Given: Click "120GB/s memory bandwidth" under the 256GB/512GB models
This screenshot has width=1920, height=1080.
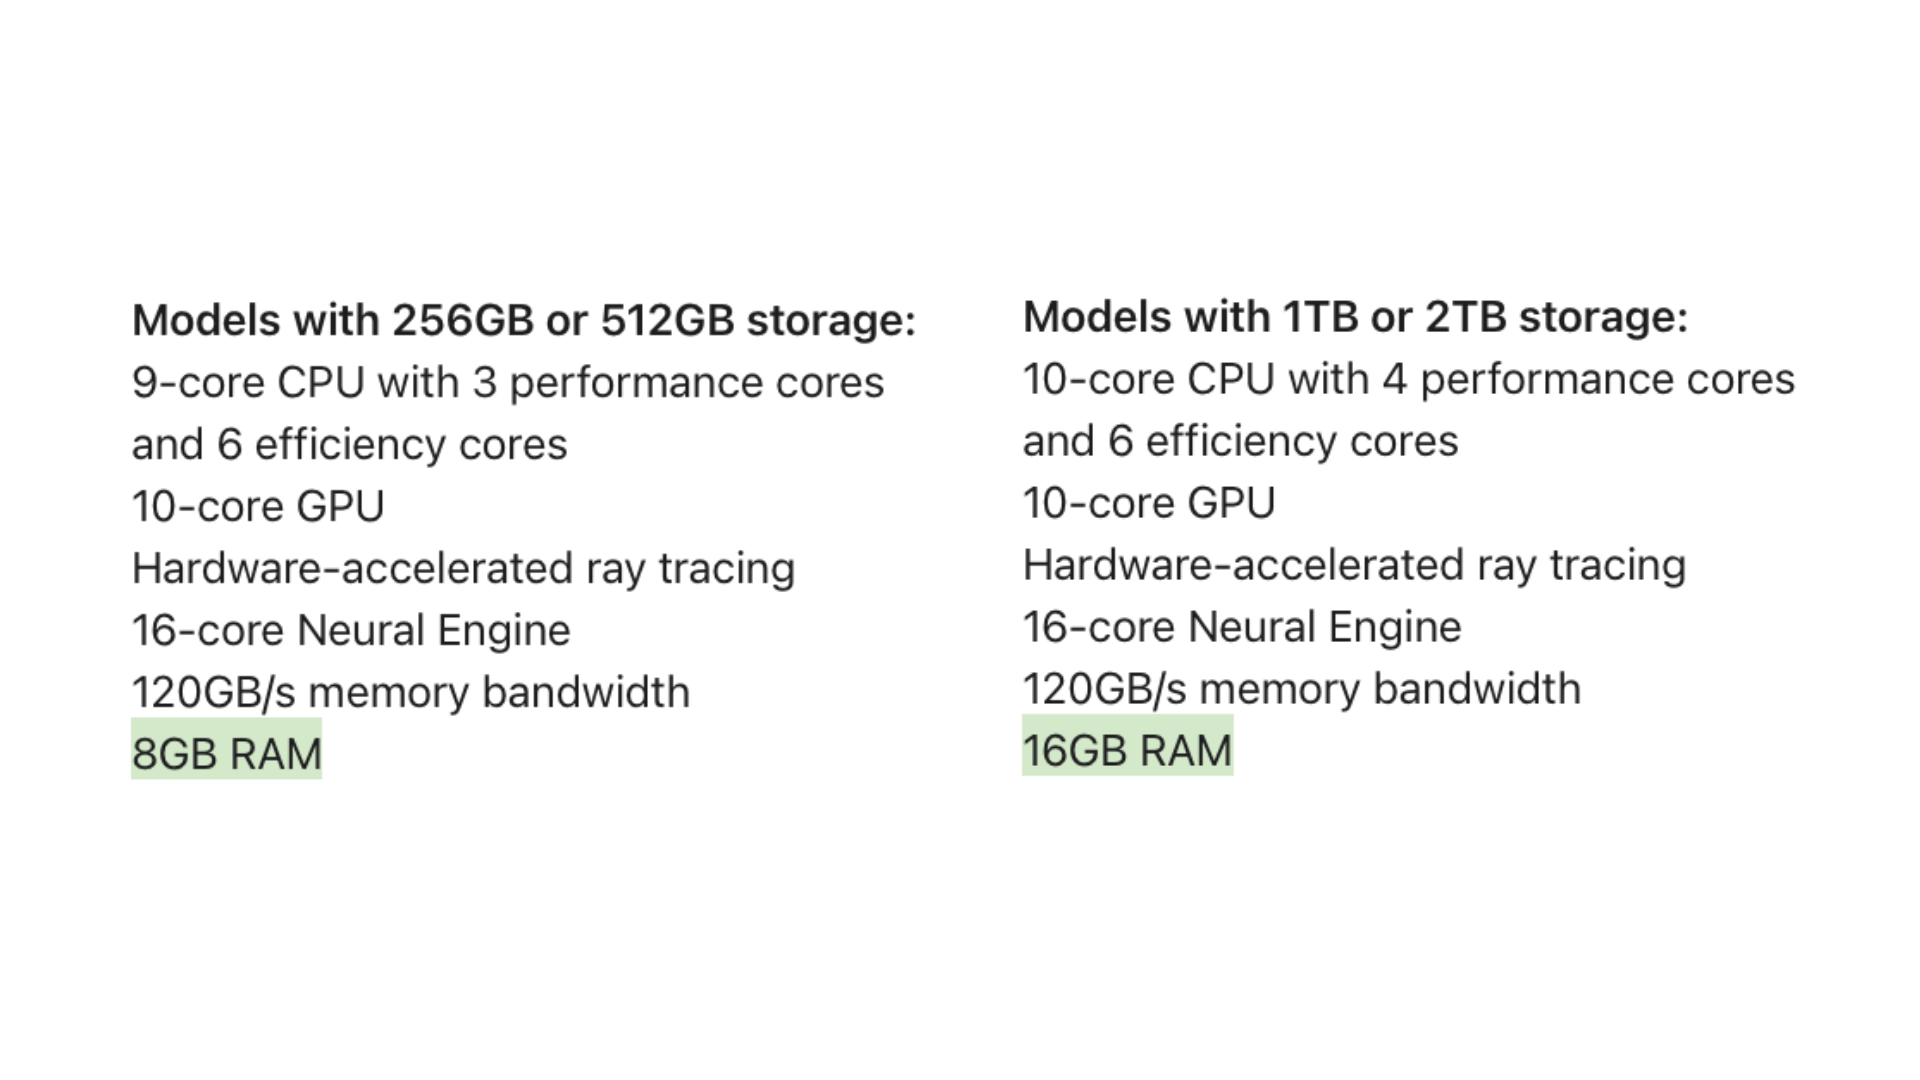Looking at the screenshot, I should (x=411, y=693).
